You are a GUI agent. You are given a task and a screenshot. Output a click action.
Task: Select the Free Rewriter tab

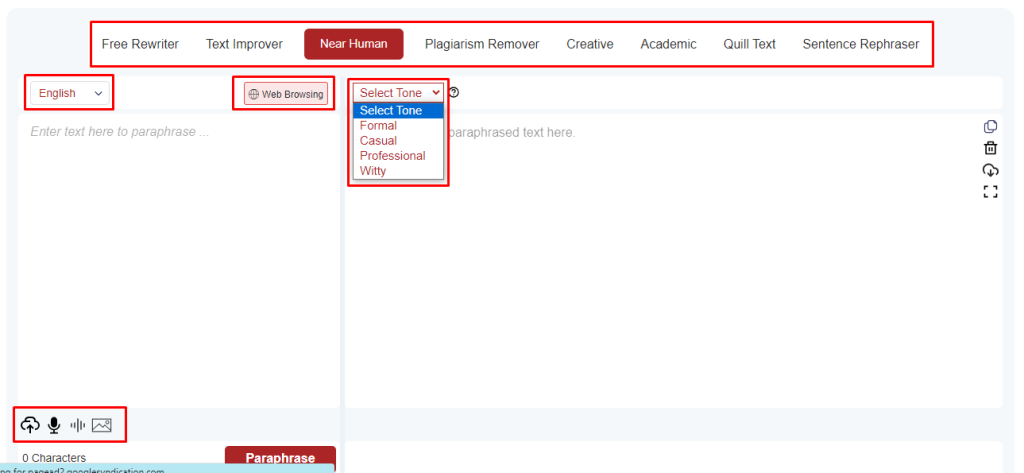pos(140,44)
